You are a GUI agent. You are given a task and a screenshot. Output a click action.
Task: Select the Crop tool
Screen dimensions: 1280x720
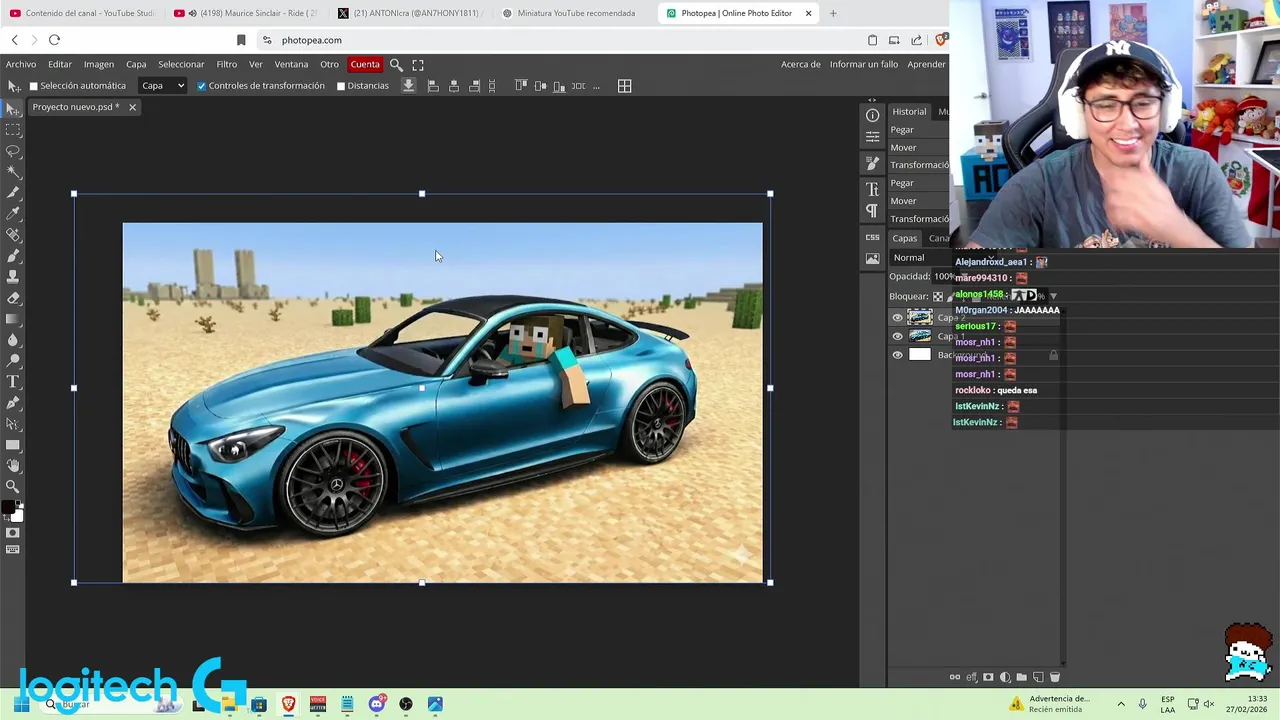(x=13, y=192)
